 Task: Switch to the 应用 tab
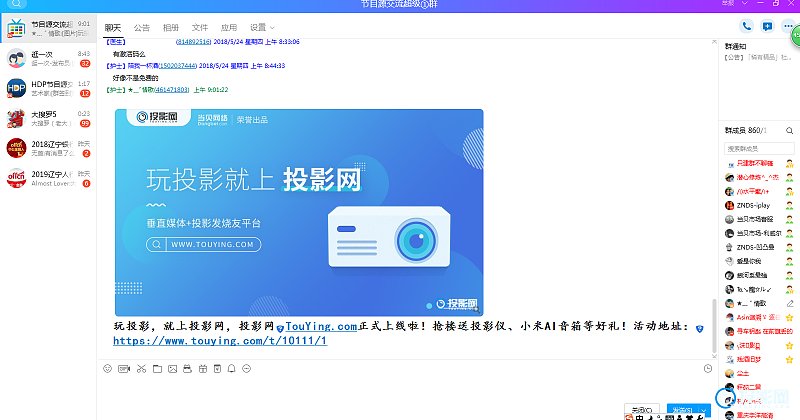[x=229, y=28]
